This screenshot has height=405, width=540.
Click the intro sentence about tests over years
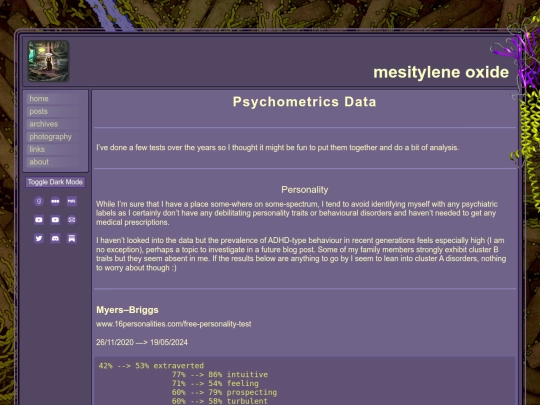point(278,148)
